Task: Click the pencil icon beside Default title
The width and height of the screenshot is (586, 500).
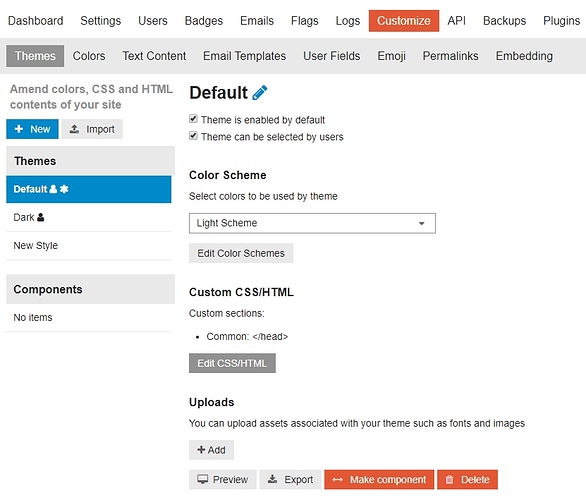Action: pos(259,93)
